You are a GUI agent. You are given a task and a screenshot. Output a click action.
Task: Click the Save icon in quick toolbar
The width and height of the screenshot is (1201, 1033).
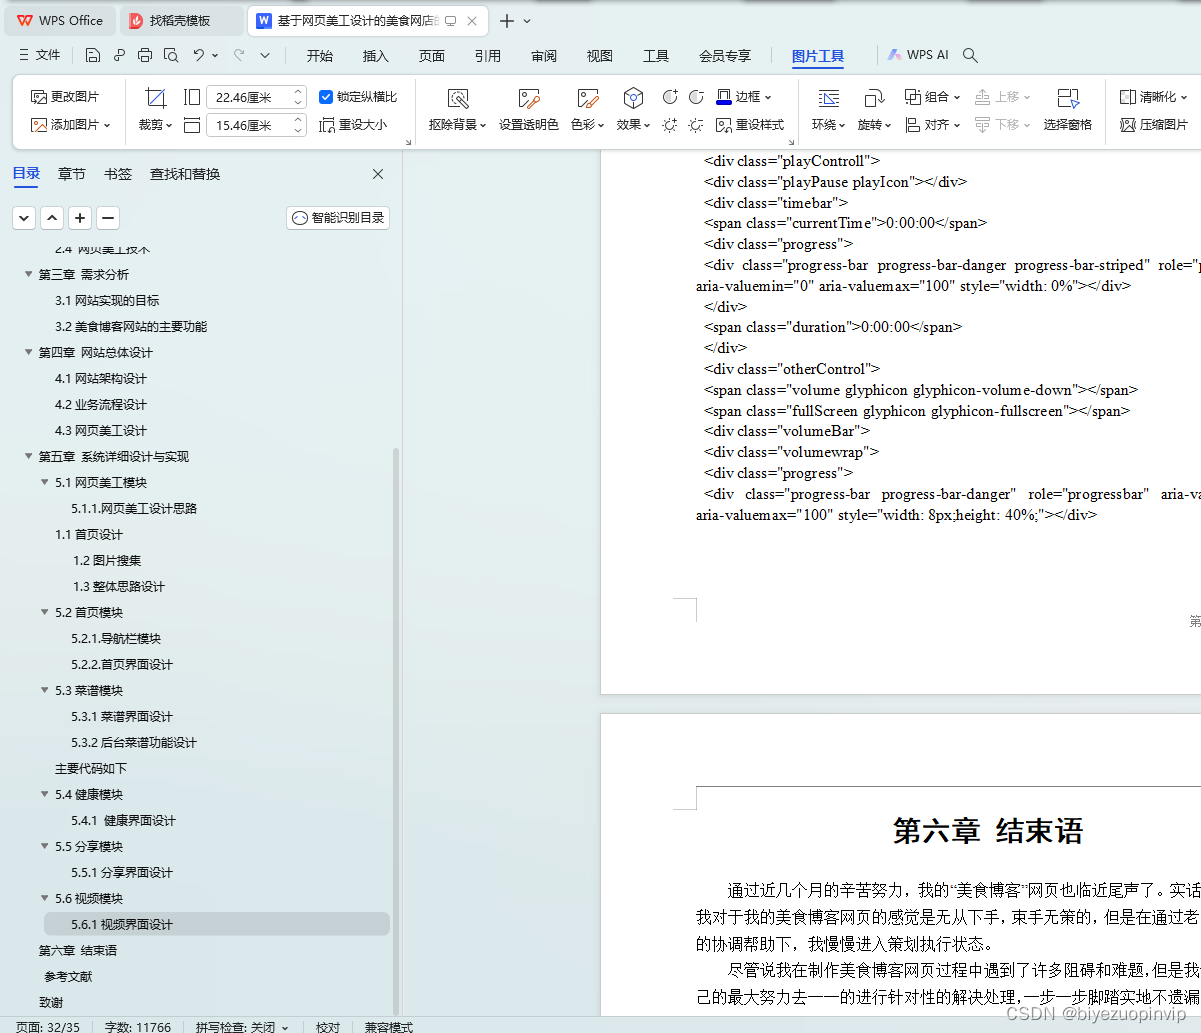tap(93, 55)
